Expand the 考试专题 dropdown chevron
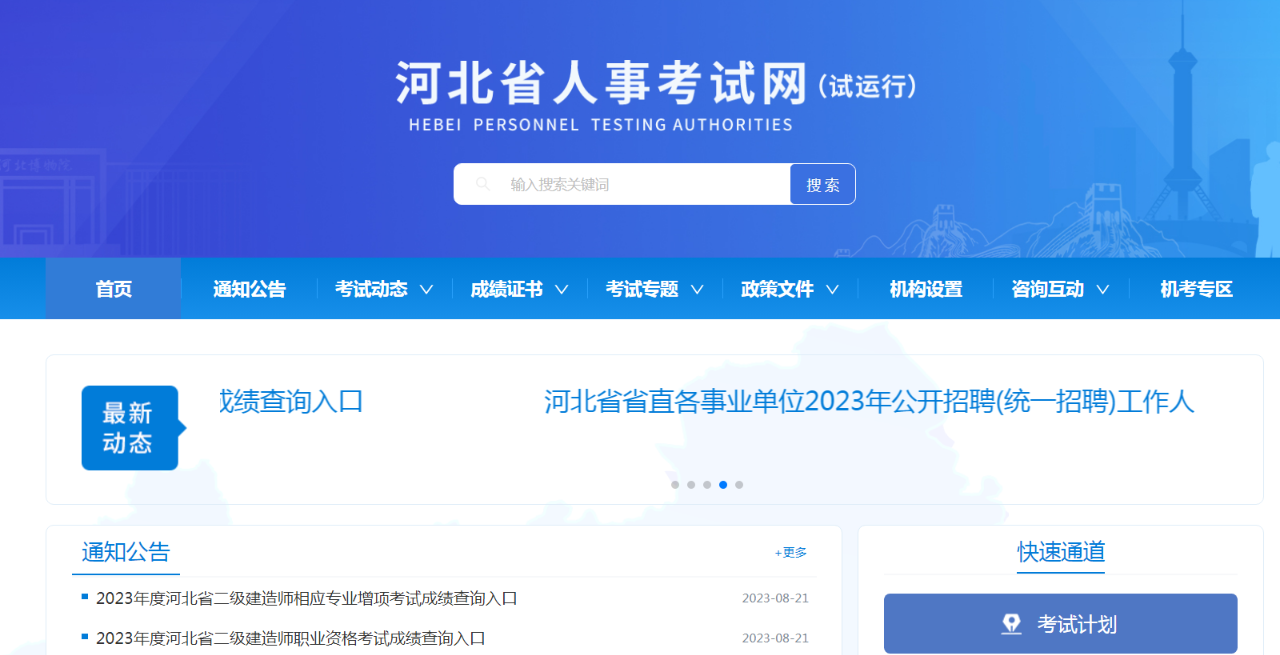This screenshot has height=655, width=1280. point(697,290)
